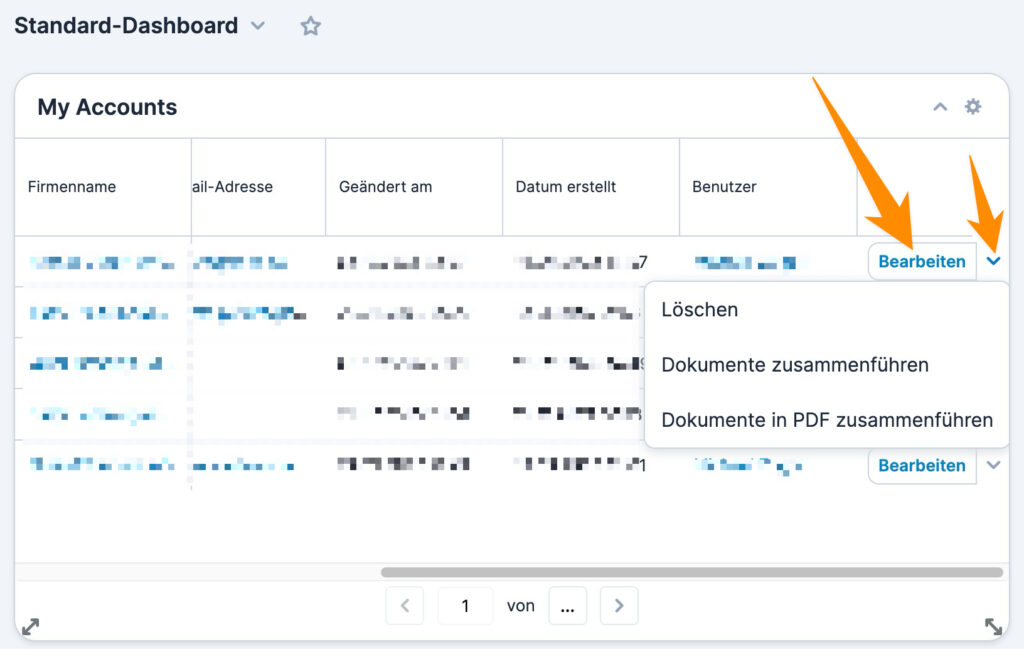
Task: Click the resize handle in the bottom-left corner
Action: click(30, 626)
